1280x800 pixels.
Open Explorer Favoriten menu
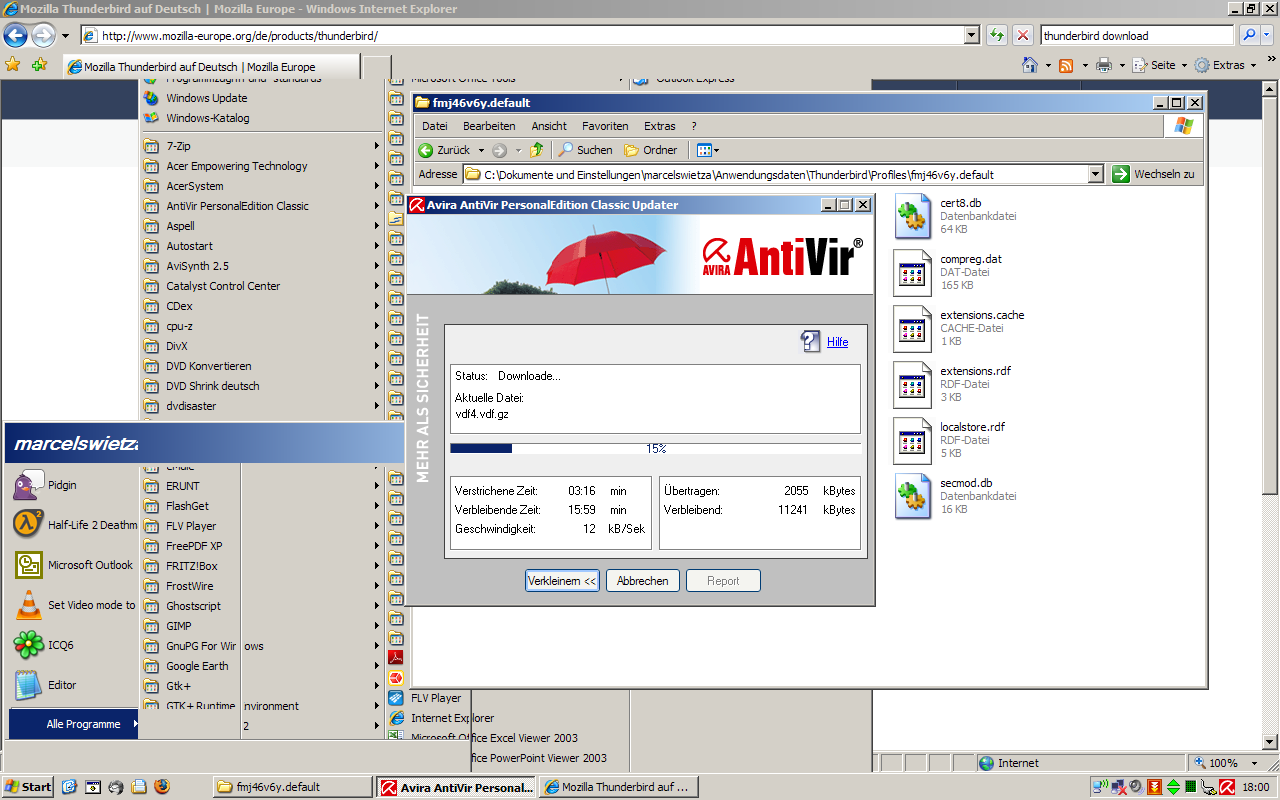(x=605, y=126)
